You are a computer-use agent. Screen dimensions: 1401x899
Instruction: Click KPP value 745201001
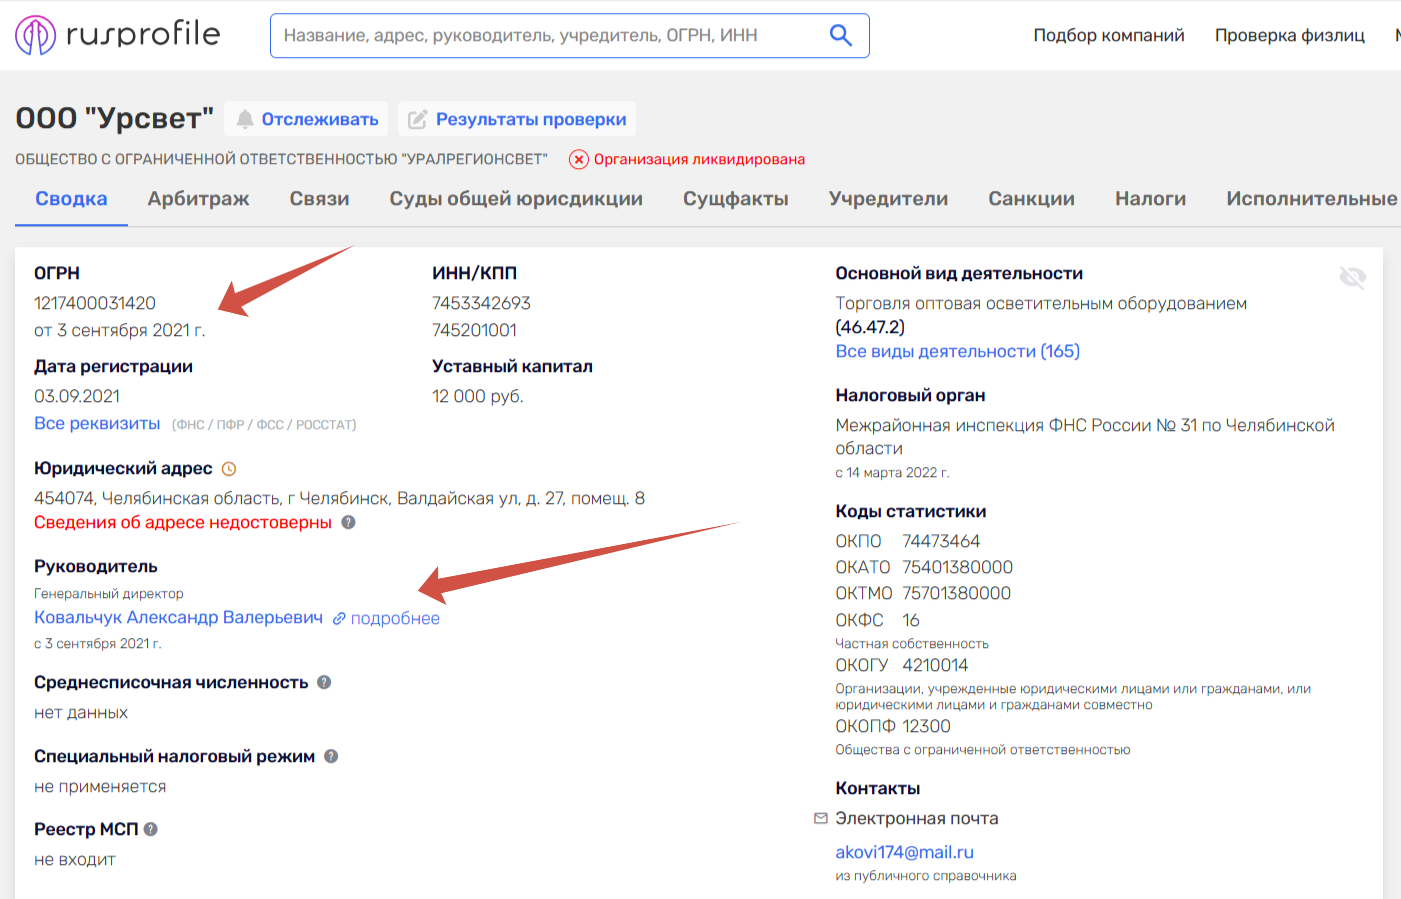[x=474, y=330]
